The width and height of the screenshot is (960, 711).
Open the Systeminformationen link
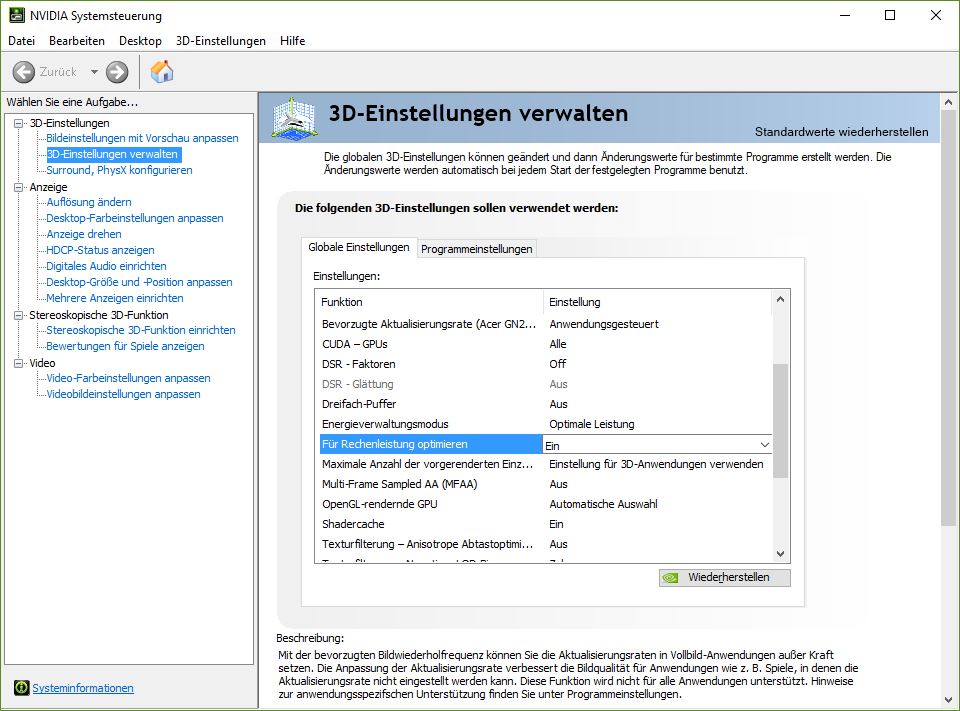pos(83,688)
